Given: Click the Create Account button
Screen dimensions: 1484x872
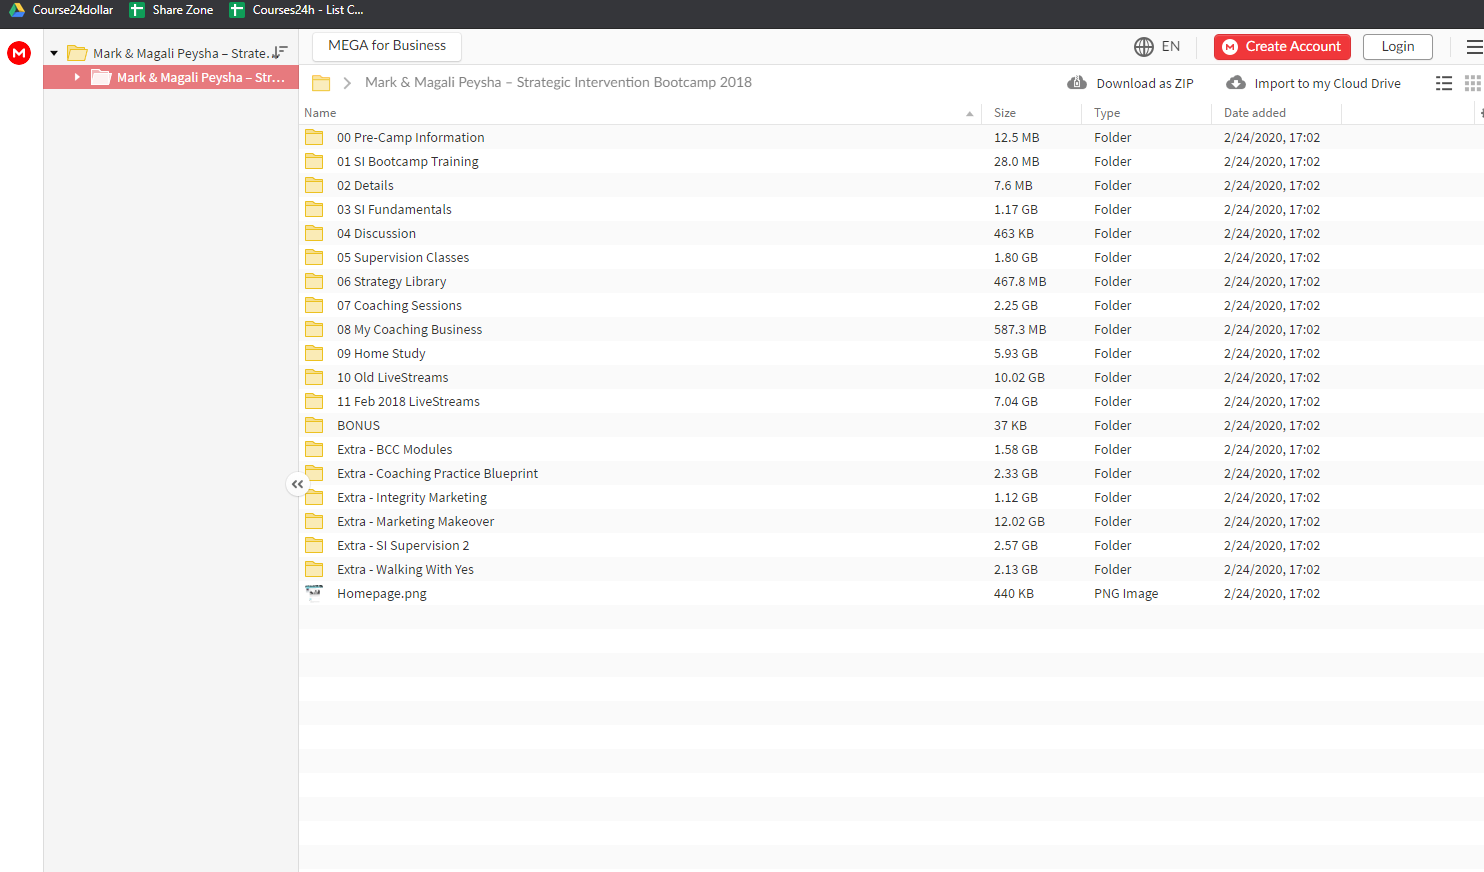Looking at the screenshot, I should [1282, 47].
